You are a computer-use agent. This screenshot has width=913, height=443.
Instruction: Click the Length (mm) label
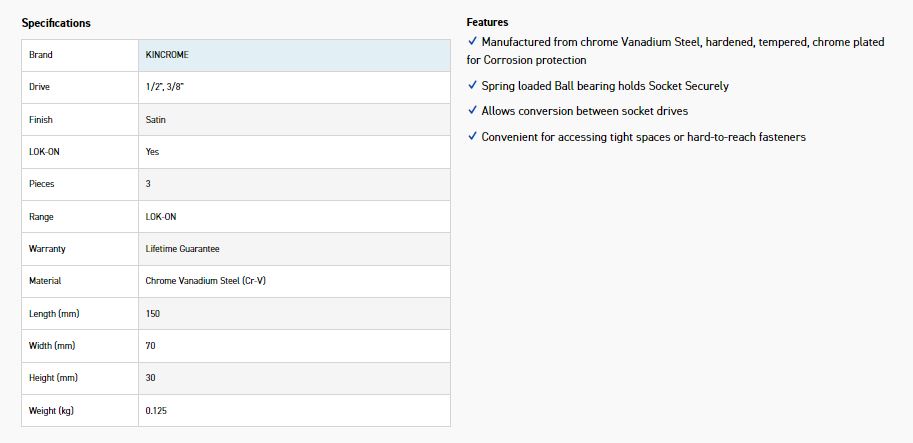click(54, 314)
